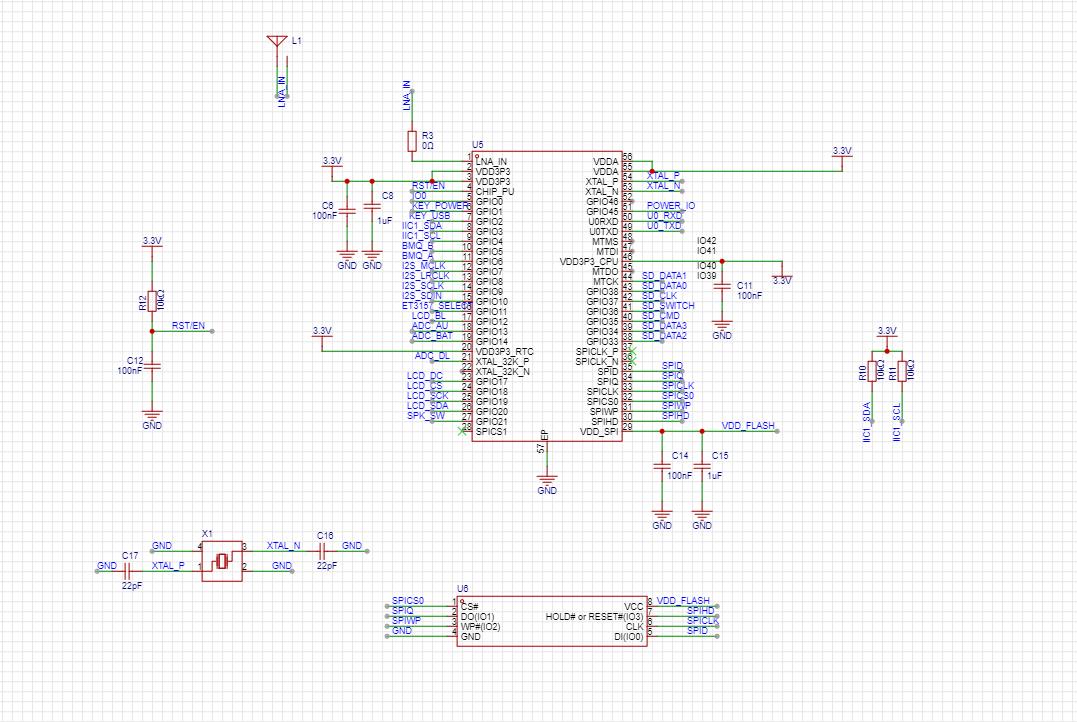This screenshot has width=1077, height=722.
Task: Click the U0_TXD net label
Action: (665, 225)
